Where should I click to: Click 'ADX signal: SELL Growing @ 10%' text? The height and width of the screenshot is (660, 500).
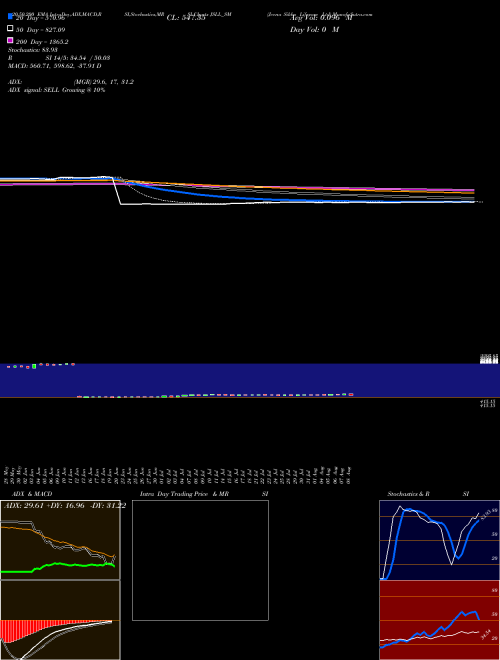tap(56, 90)
